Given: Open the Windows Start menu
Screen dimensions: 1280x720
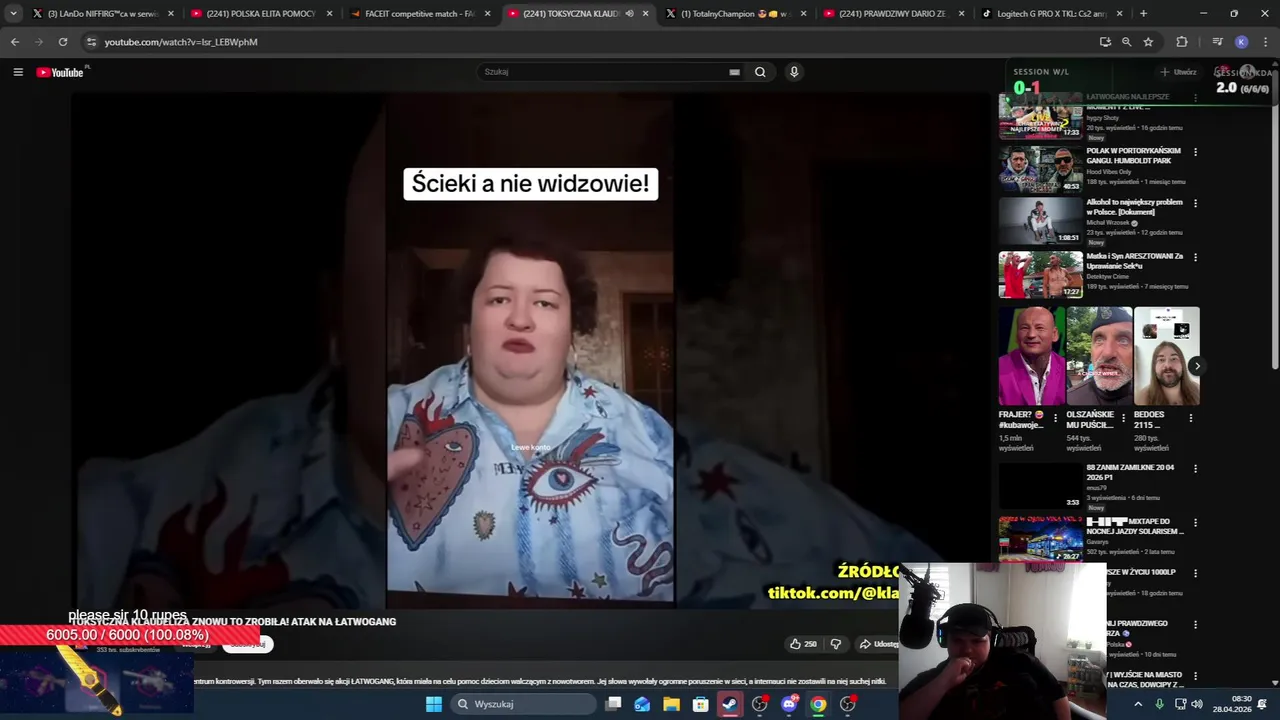Looking at the screenshot, I should (434, 704).
